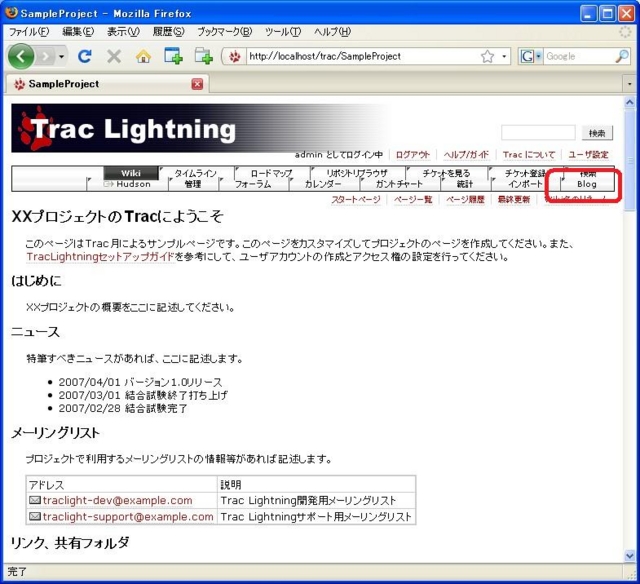The image size is (640, 584).
Task: Open the ページ履歴 link
Action: click(465, 200)
